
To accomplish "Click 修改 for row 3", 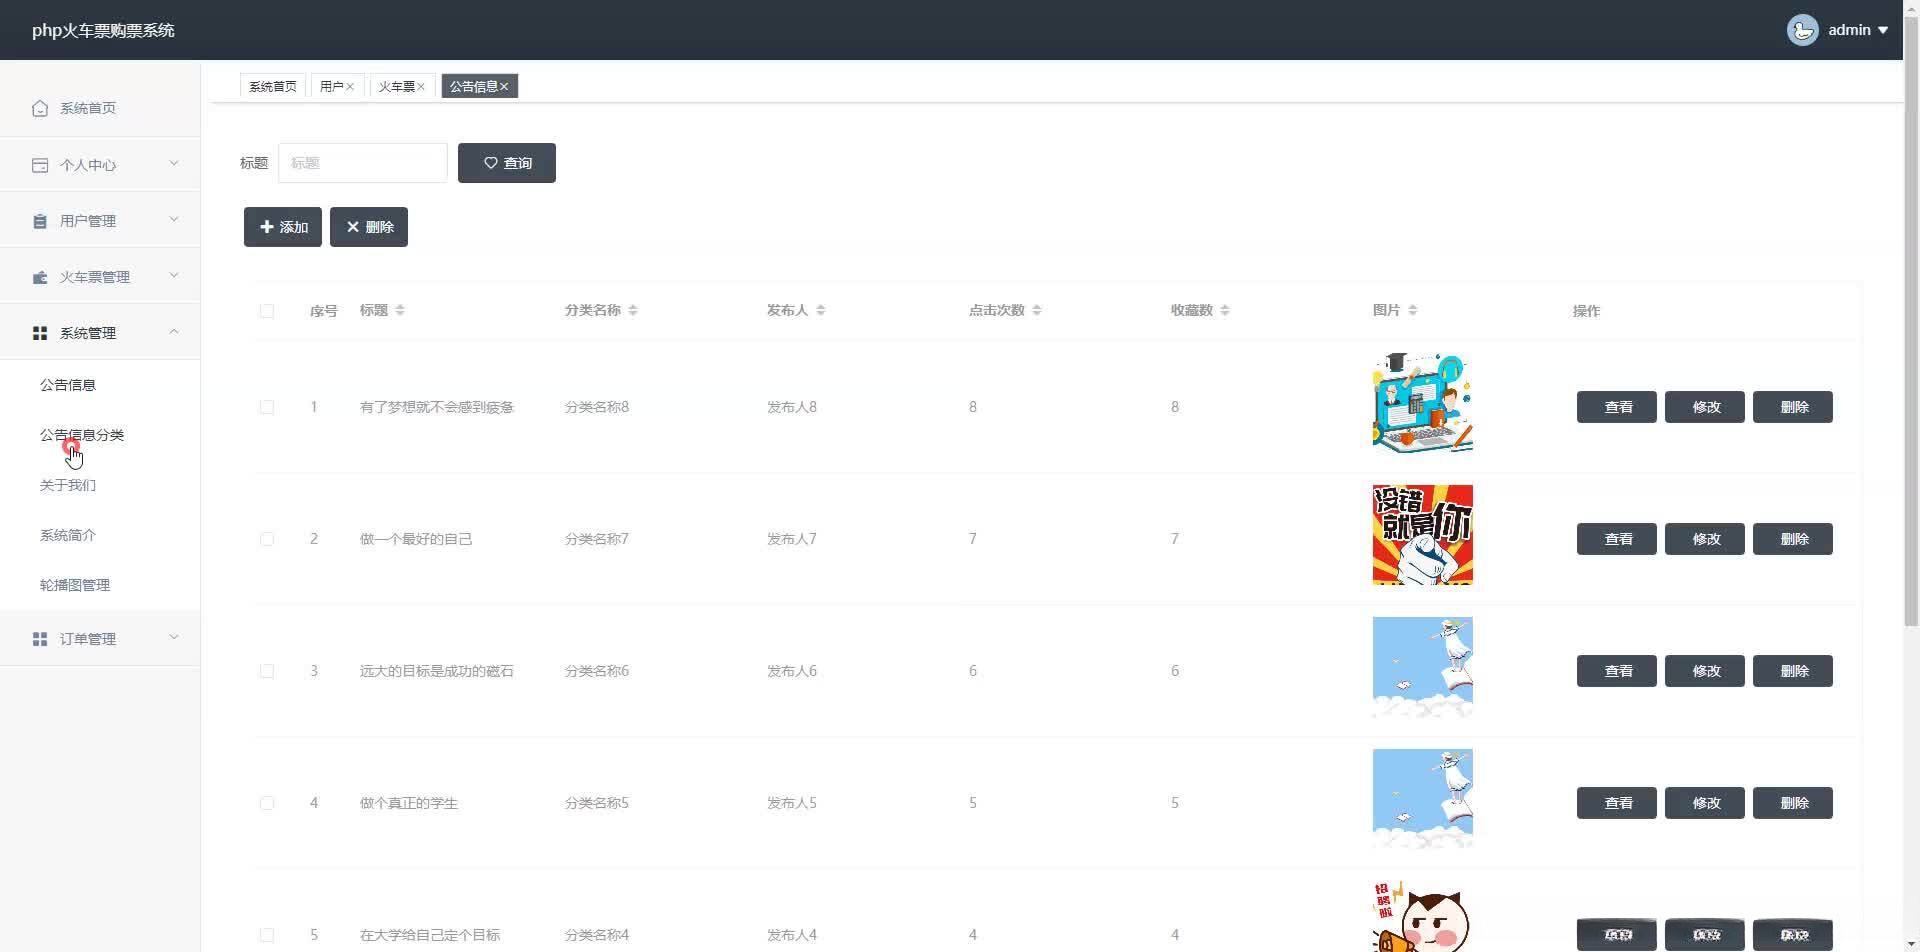I will coord(1705,671).
